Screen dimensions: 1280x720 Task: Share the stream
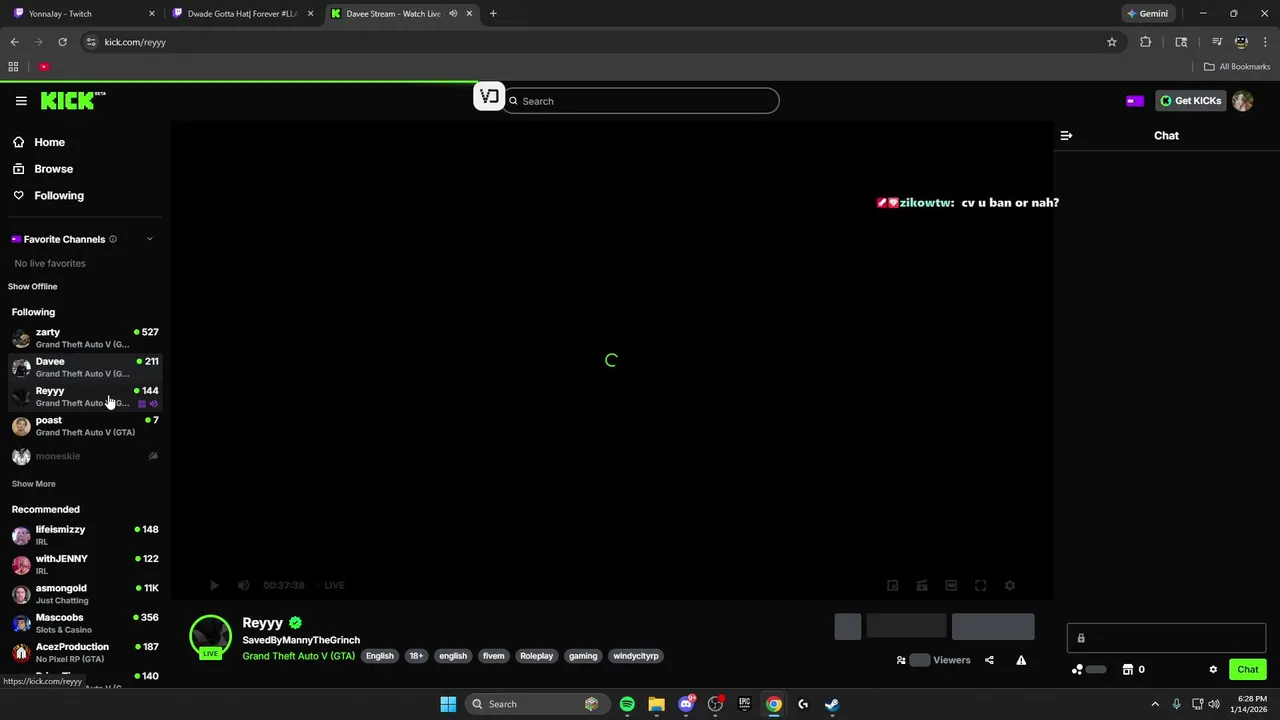coord(989,660)
